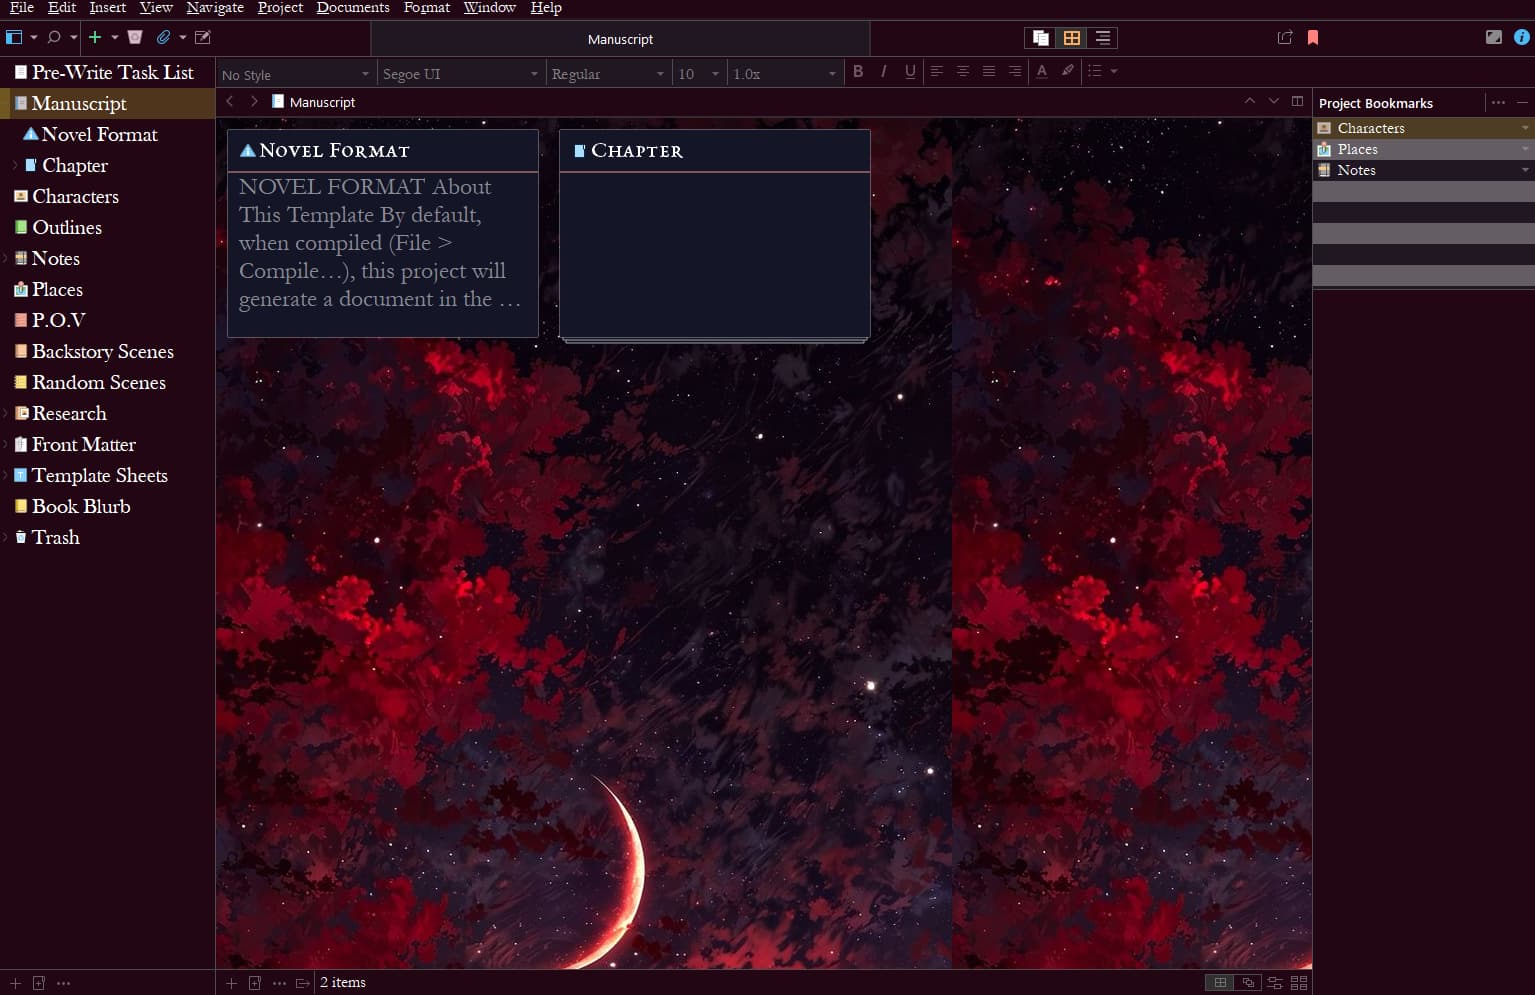The height and width of the screenshot is (995, 1535).
Task: Enter Composition Mode icon
Action: point(1494,37)
